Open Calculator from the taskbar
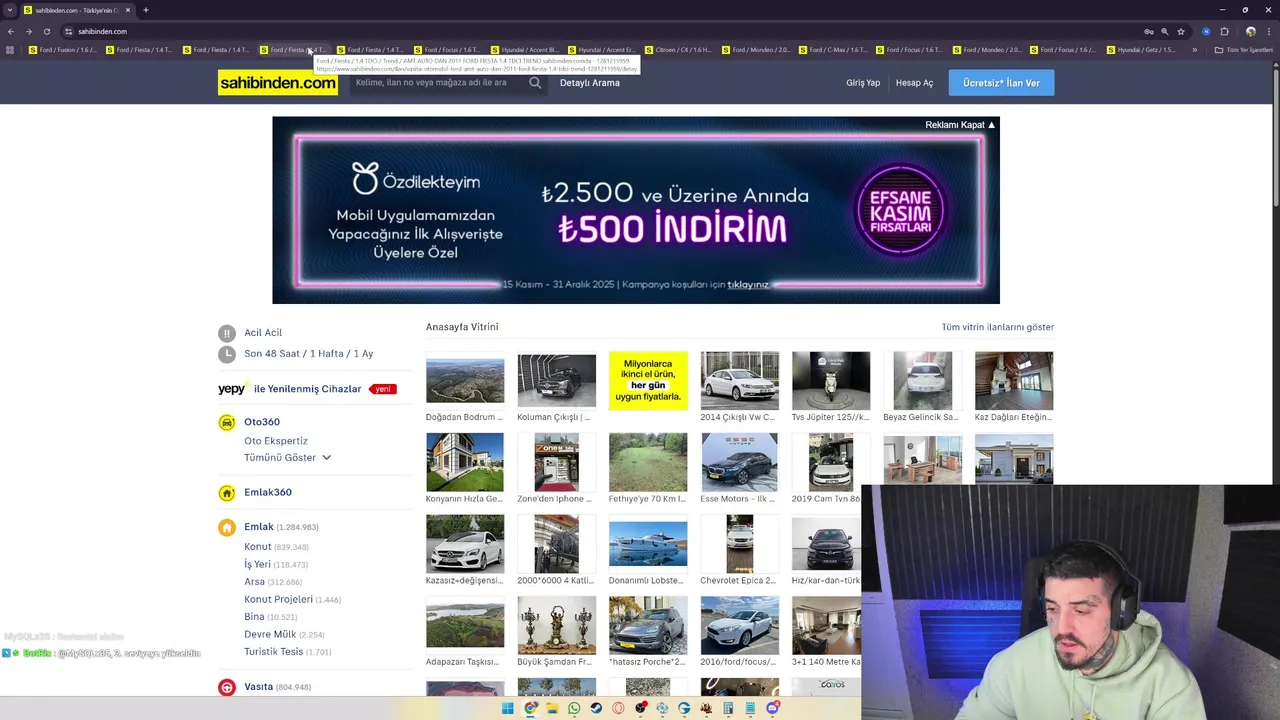Image resolution: width=1280 pixels, height=720 pixels. pyautogui.click(x=728, y=708)
